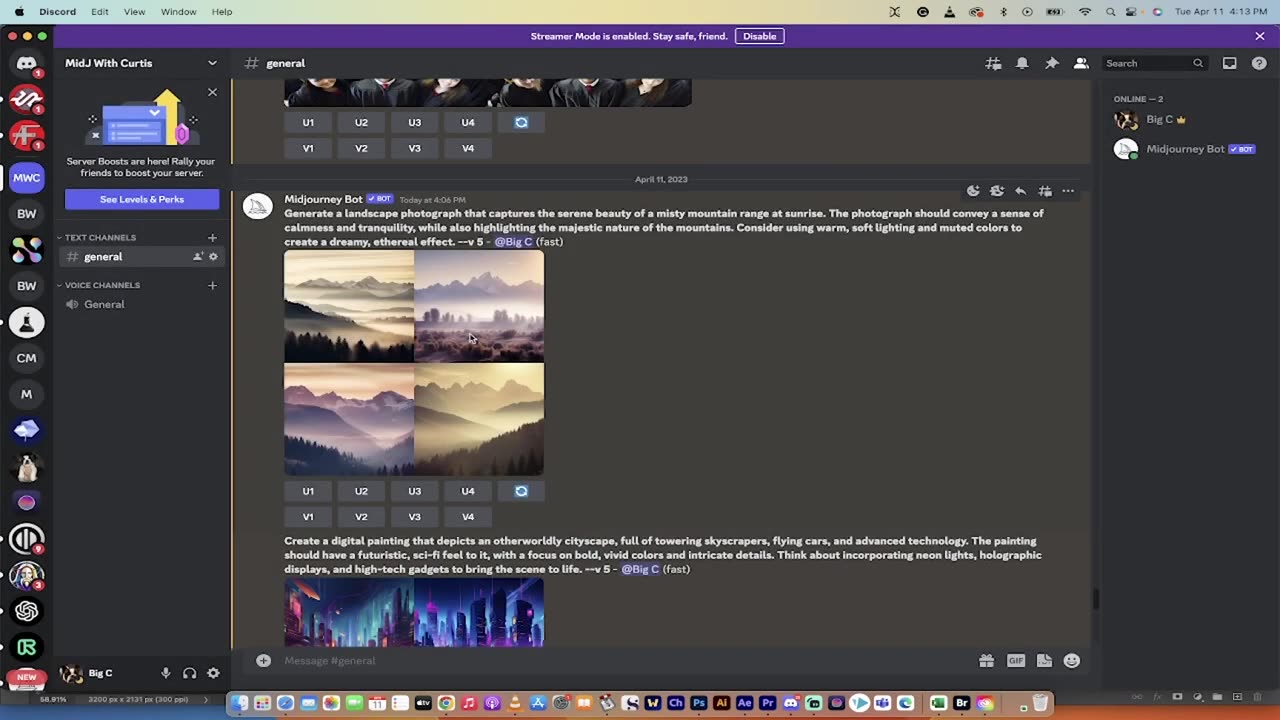Select the MWC server icon
This screenshot has height=720, width=1280.
click(27, 178)
